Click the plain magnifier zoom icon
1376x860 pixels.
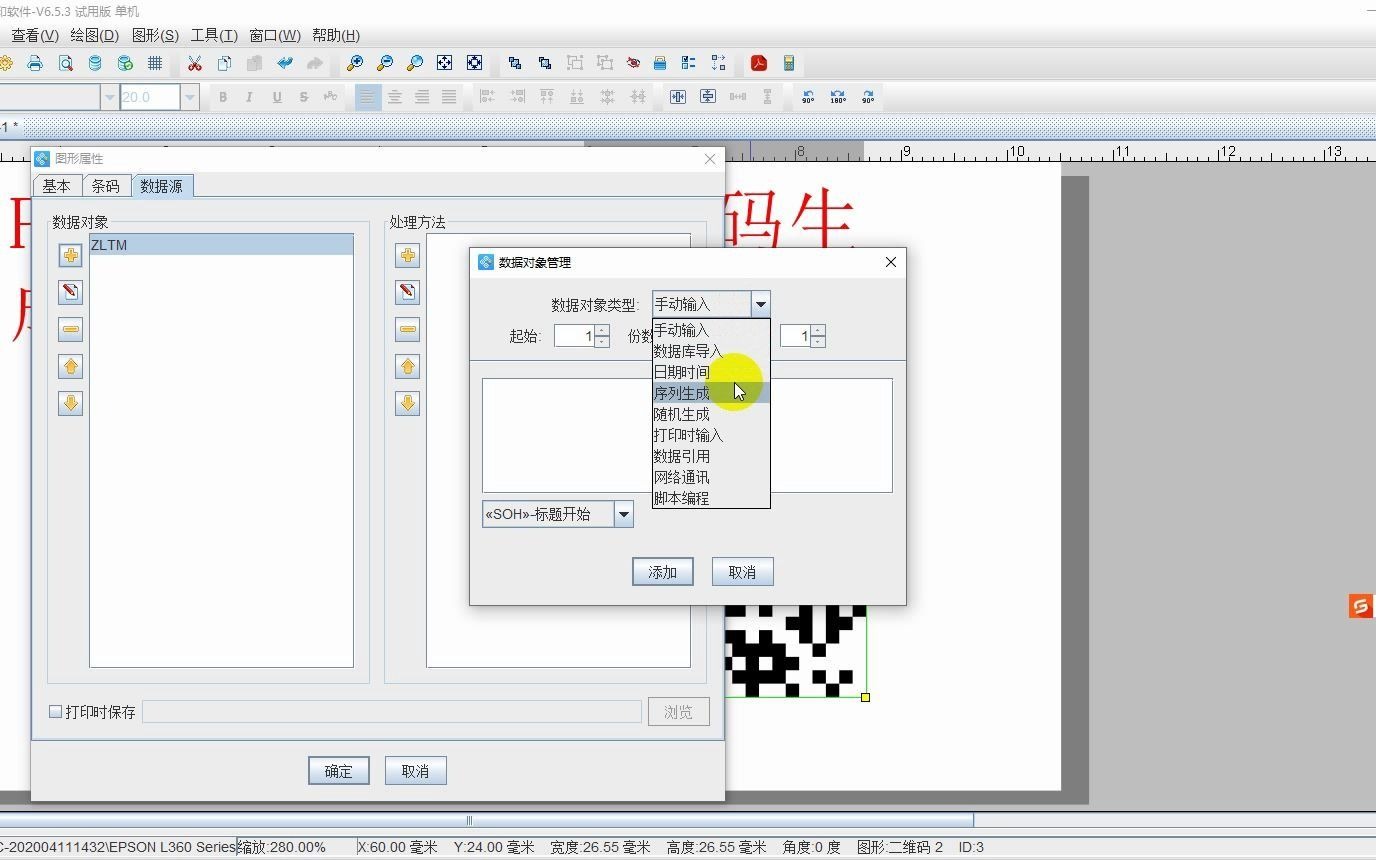tap(415, 63)
